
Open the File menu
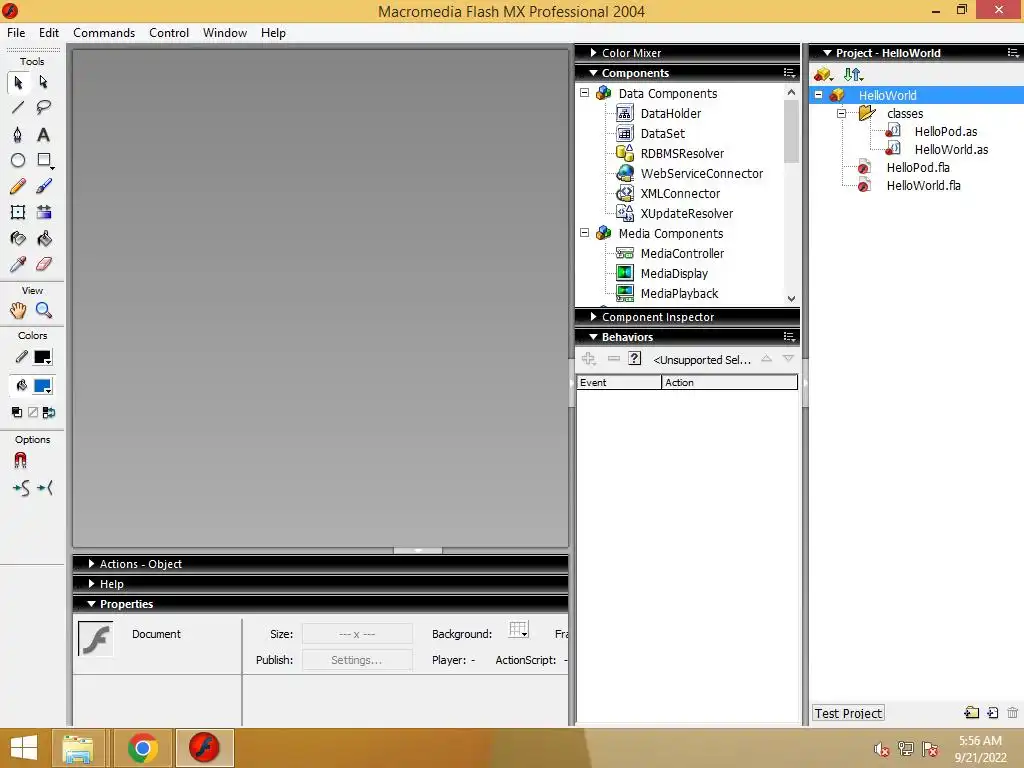16,33
